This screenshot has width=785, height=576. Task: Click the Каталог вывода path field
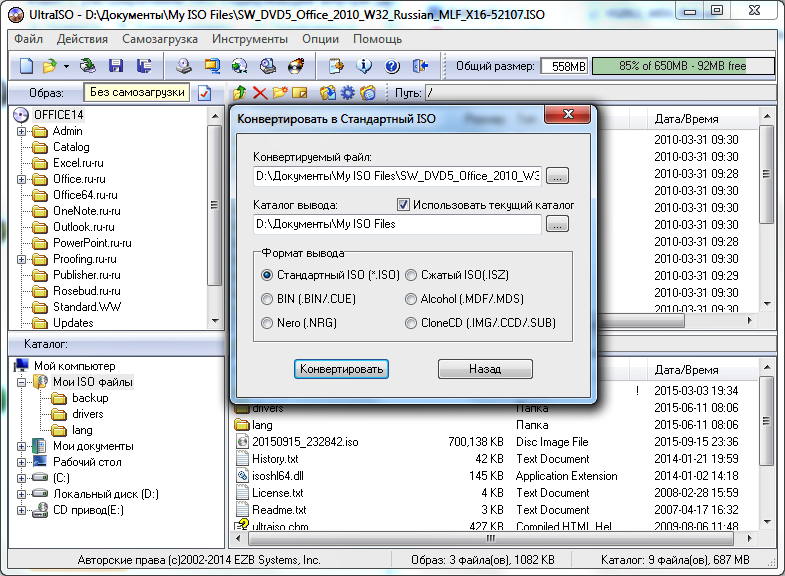click(398, 224)
